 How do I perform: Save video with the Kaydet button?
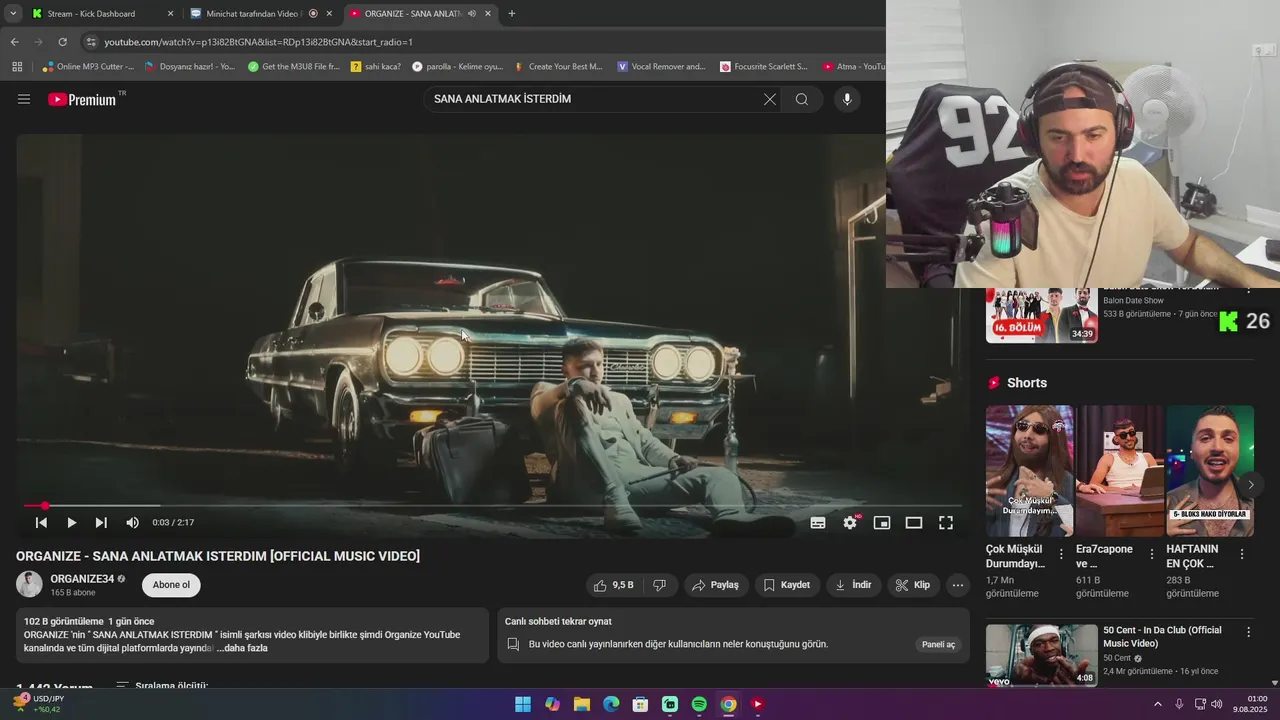click(787, 585)
